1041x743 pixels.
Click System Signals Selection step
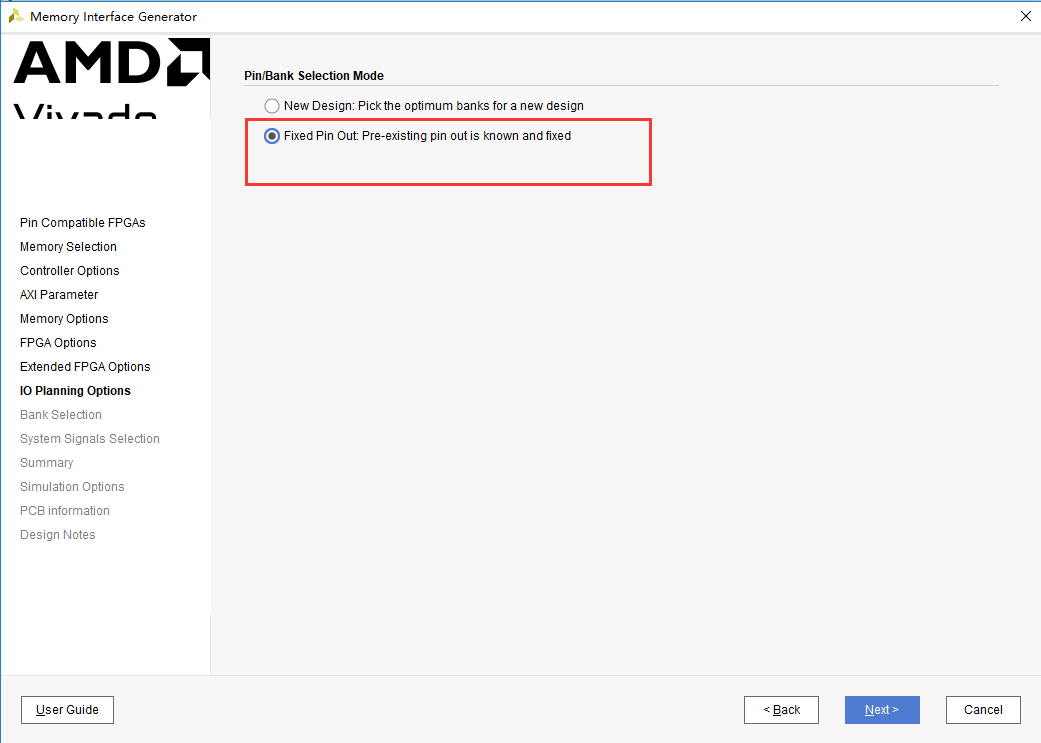pos(90,438)
